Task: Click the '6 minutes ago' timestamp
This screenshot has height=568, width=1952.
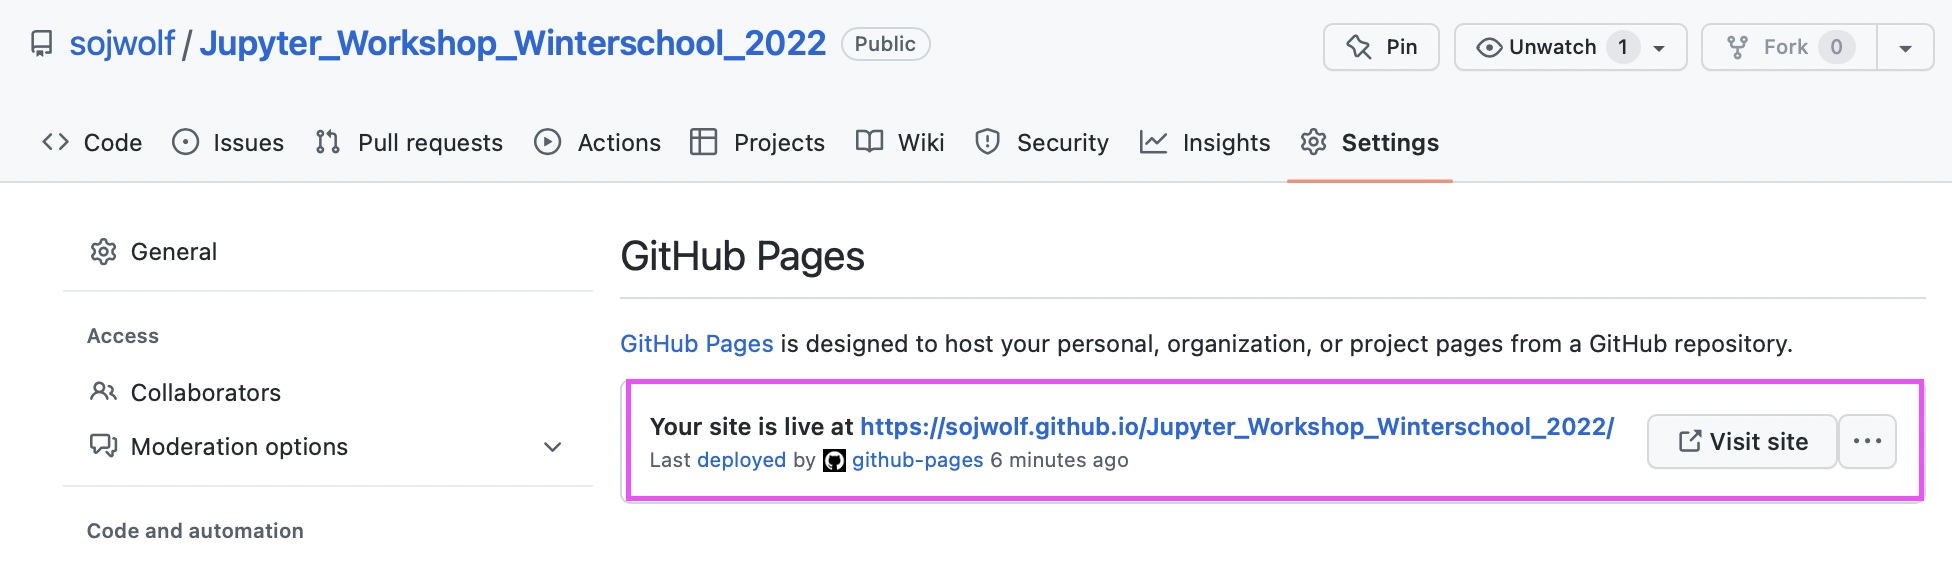Action: pyautogui.click(x=1059, y=460)
